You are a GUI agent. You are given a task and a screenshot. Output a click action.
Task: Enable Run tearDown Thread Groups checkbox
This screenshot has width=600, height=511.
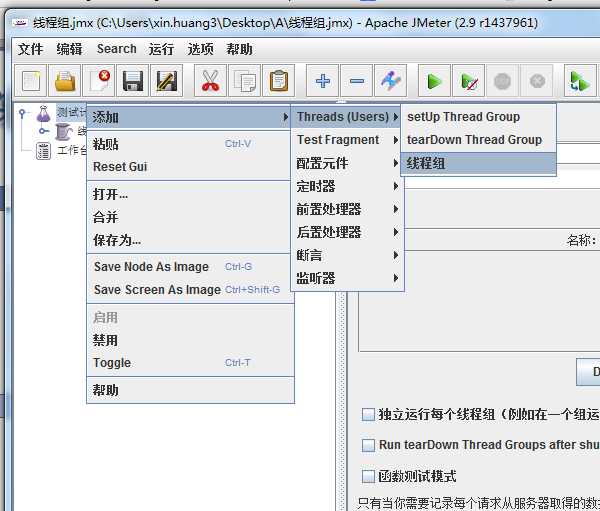(x=368, y=445)
